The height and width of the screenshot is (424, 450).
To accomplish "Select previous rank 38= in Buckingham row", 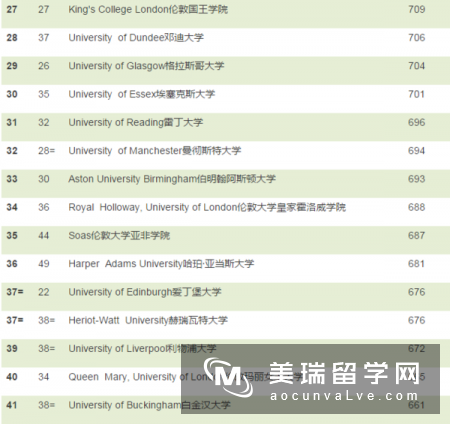I will click(x=46, y=405).
